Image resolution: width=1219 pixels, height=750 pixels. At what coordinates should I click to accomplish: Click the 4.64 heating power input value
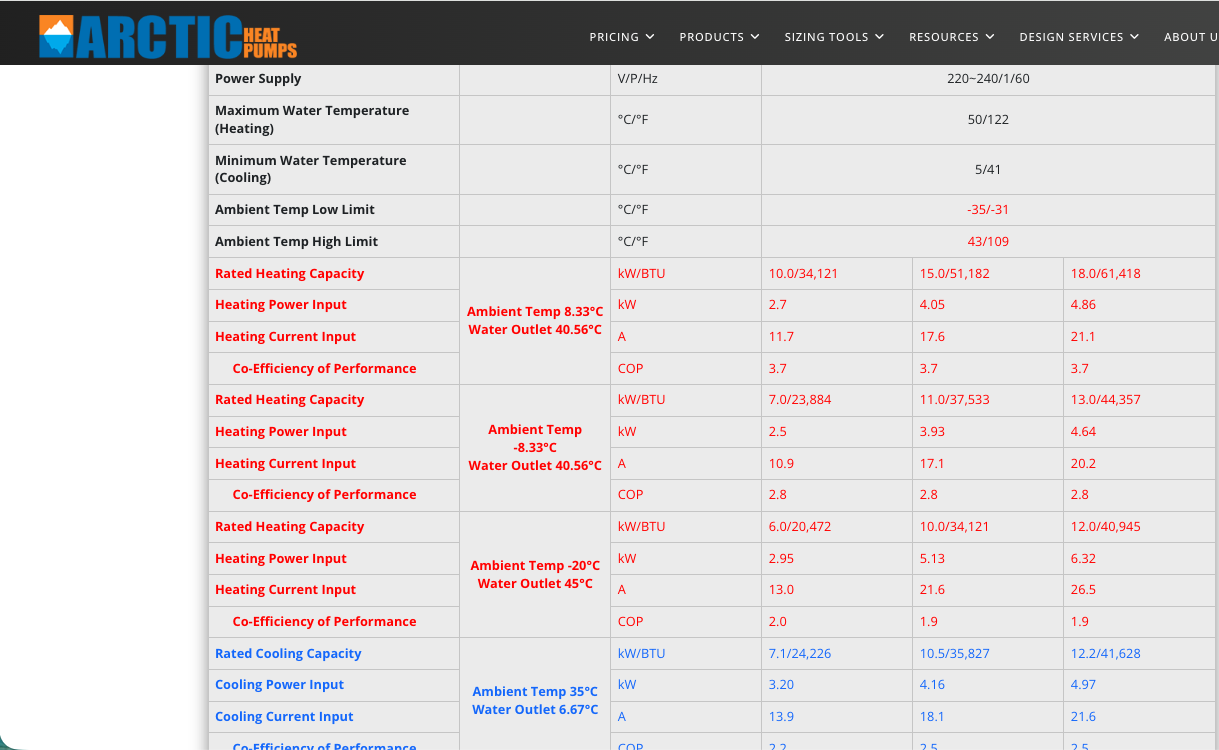coord(1083,432)
